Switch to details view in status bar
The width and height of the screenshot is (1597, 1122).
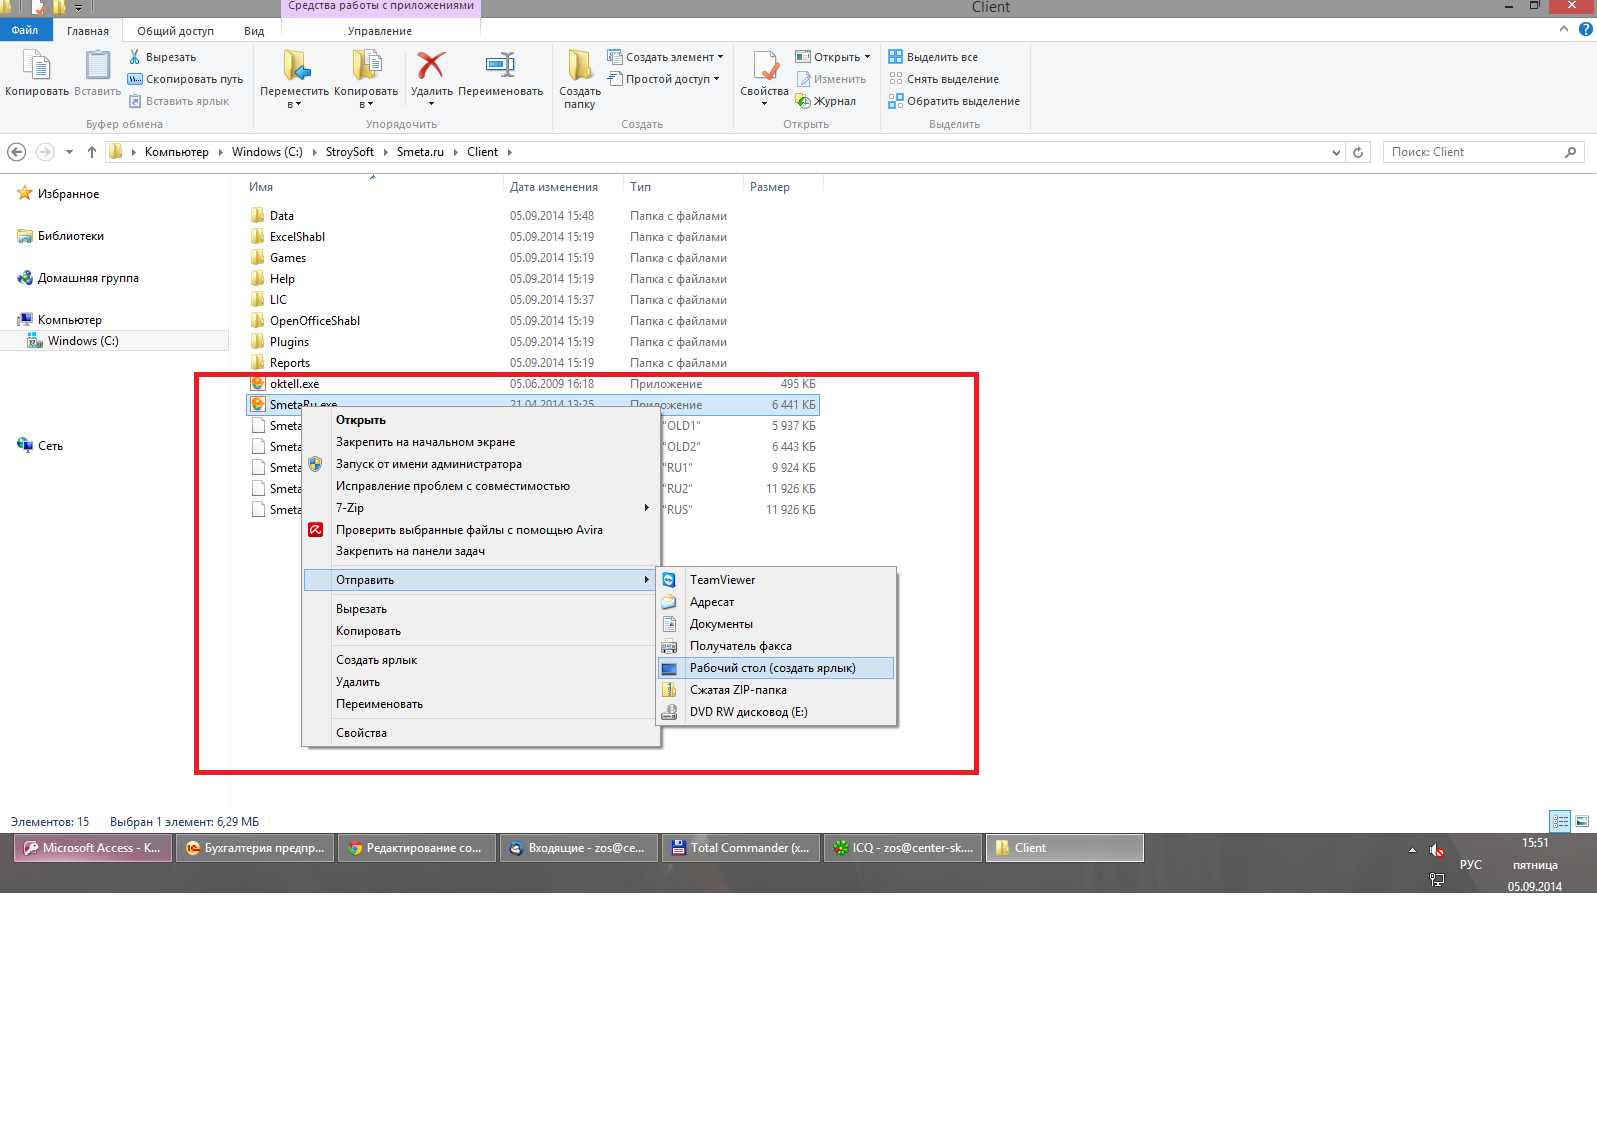click(1560, 821)
